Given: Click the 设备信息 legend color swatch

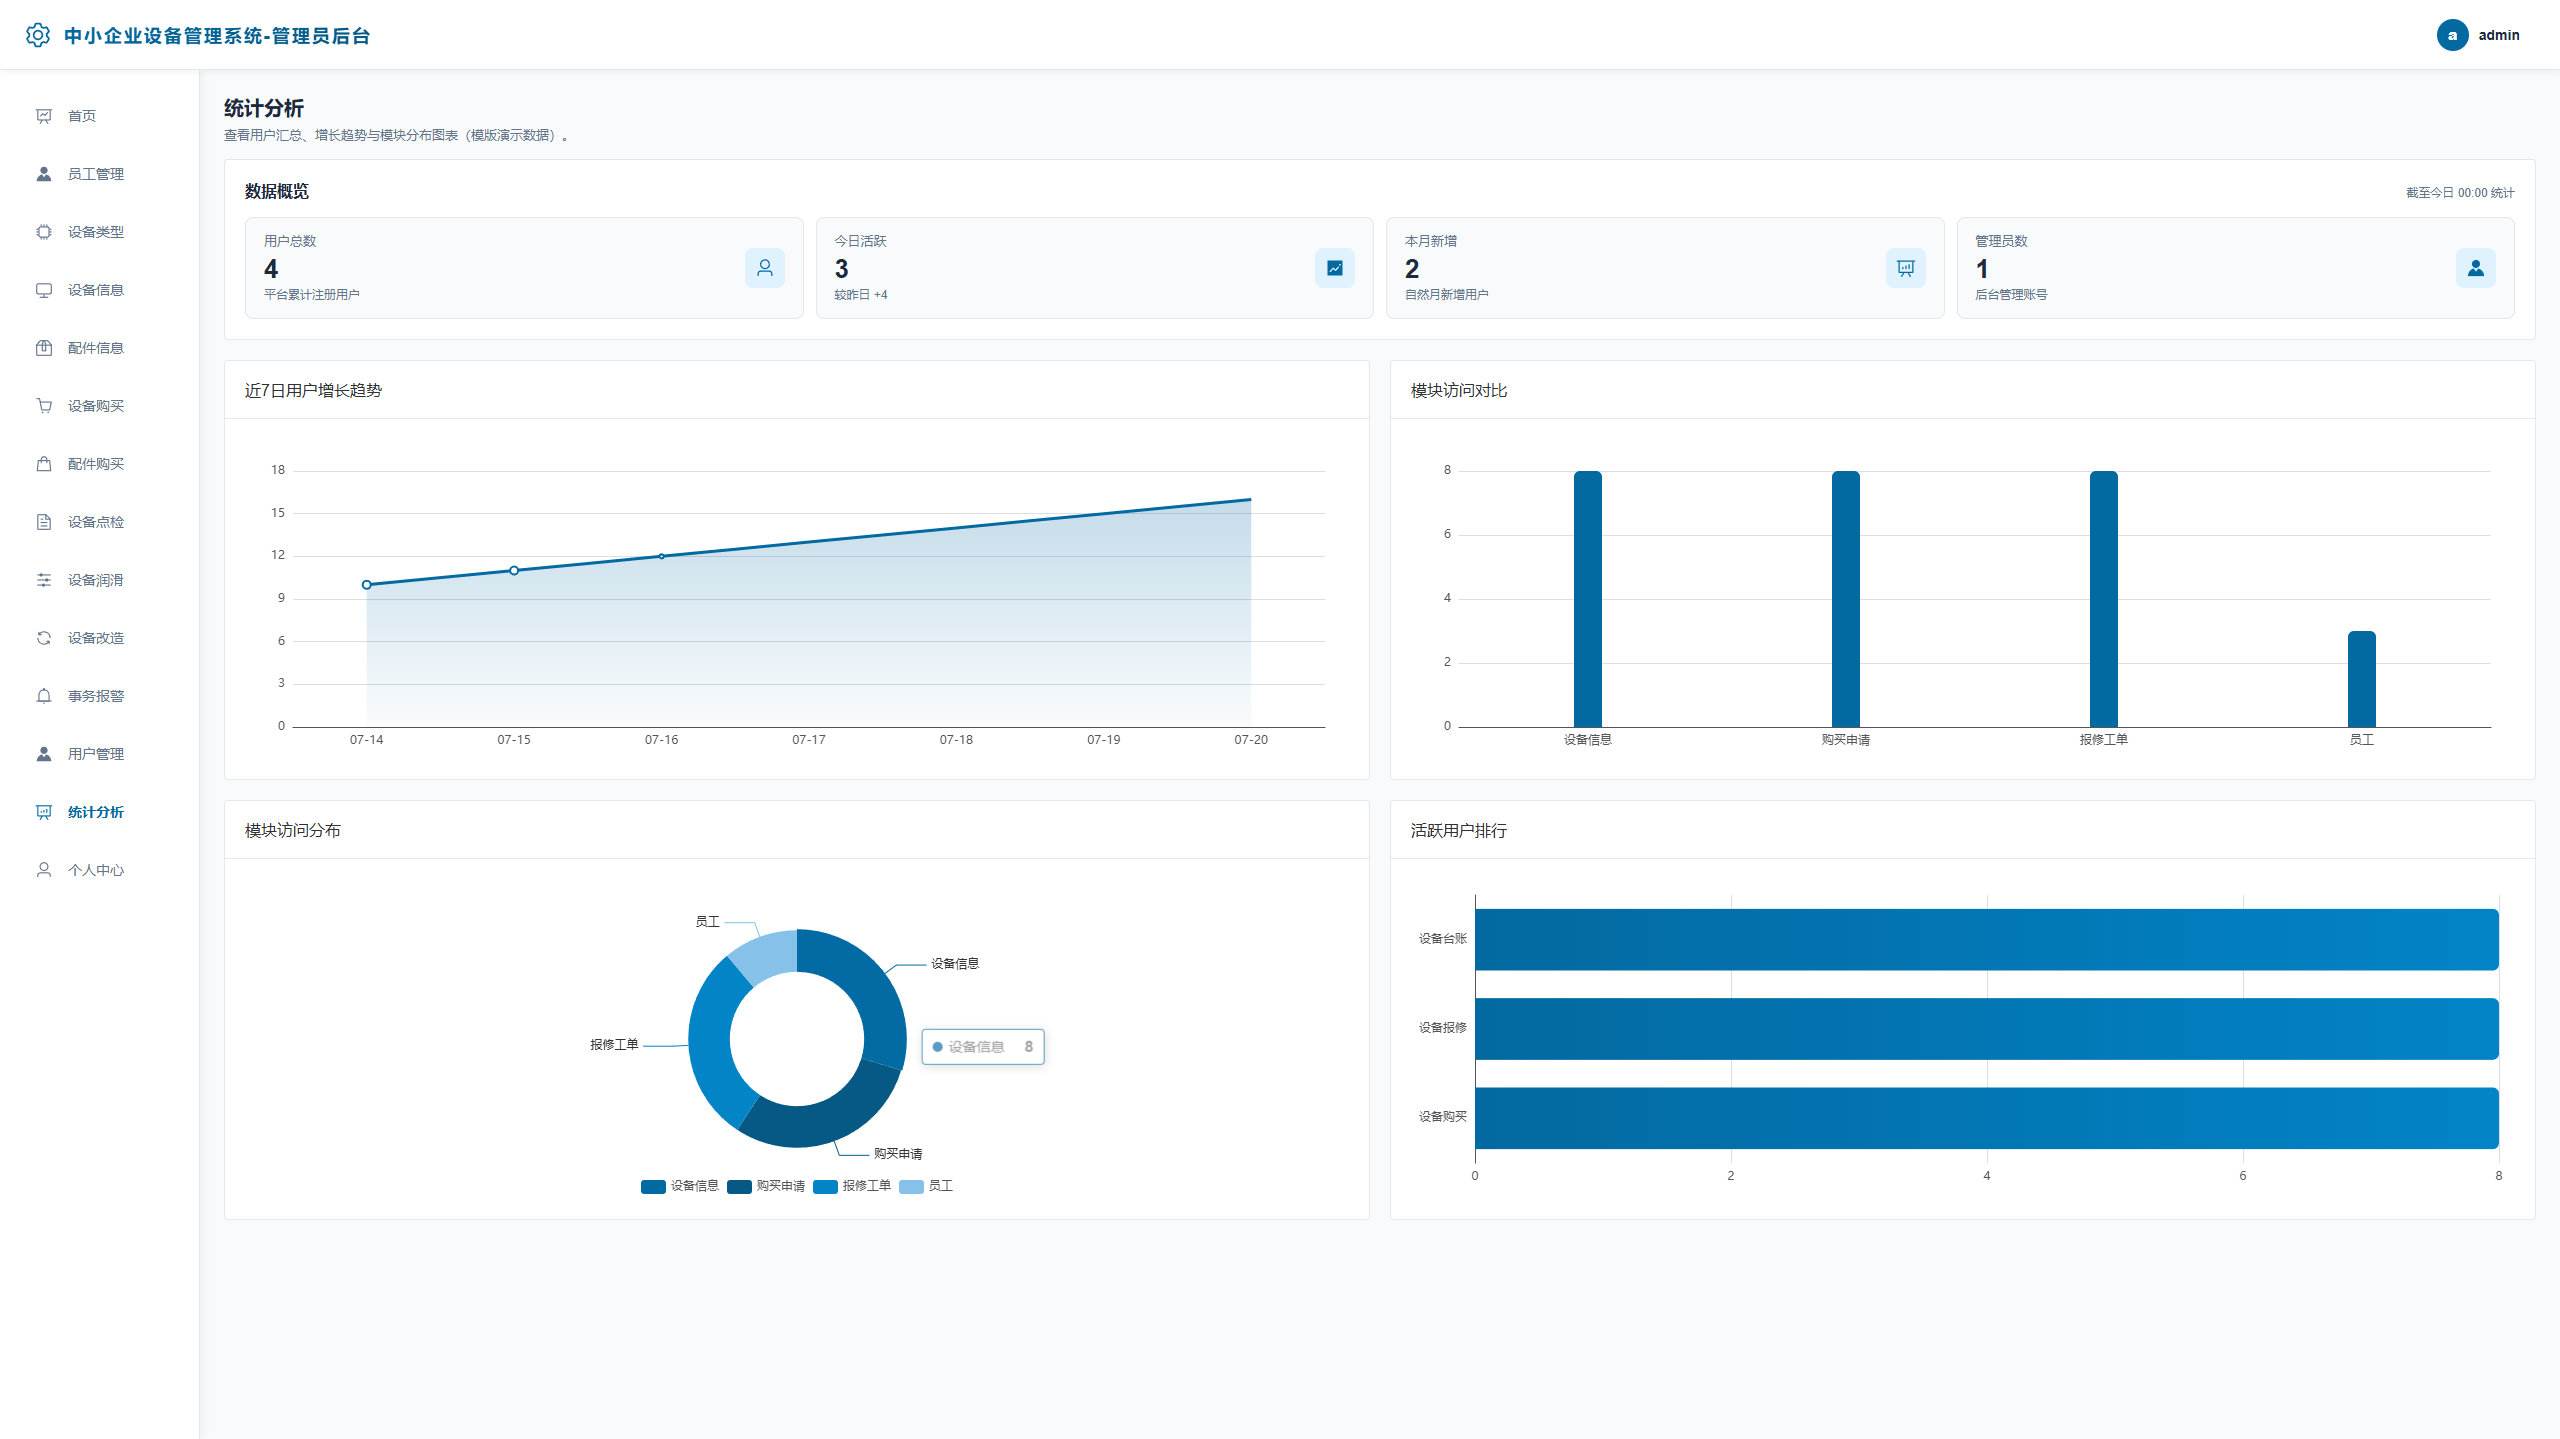Looking at the screenshot, I should 653,1186.
